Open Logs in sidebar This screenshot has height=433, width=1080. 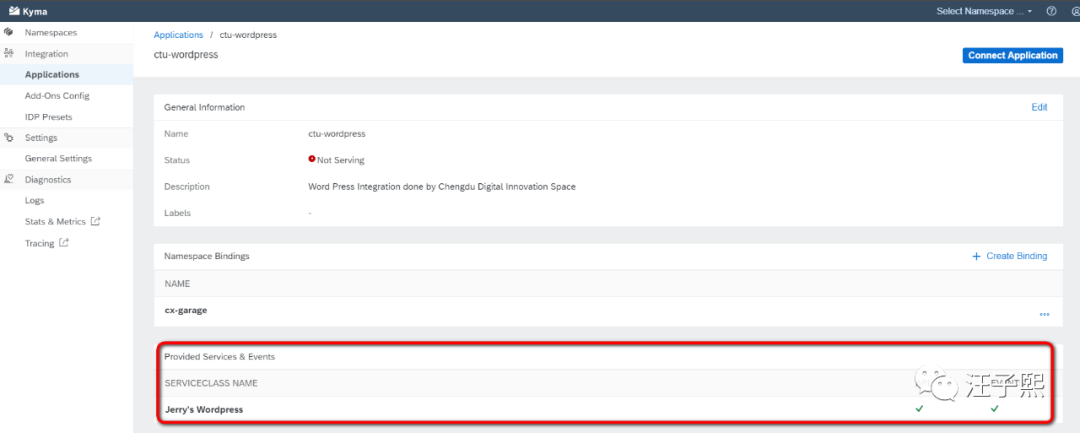[34, 200]
